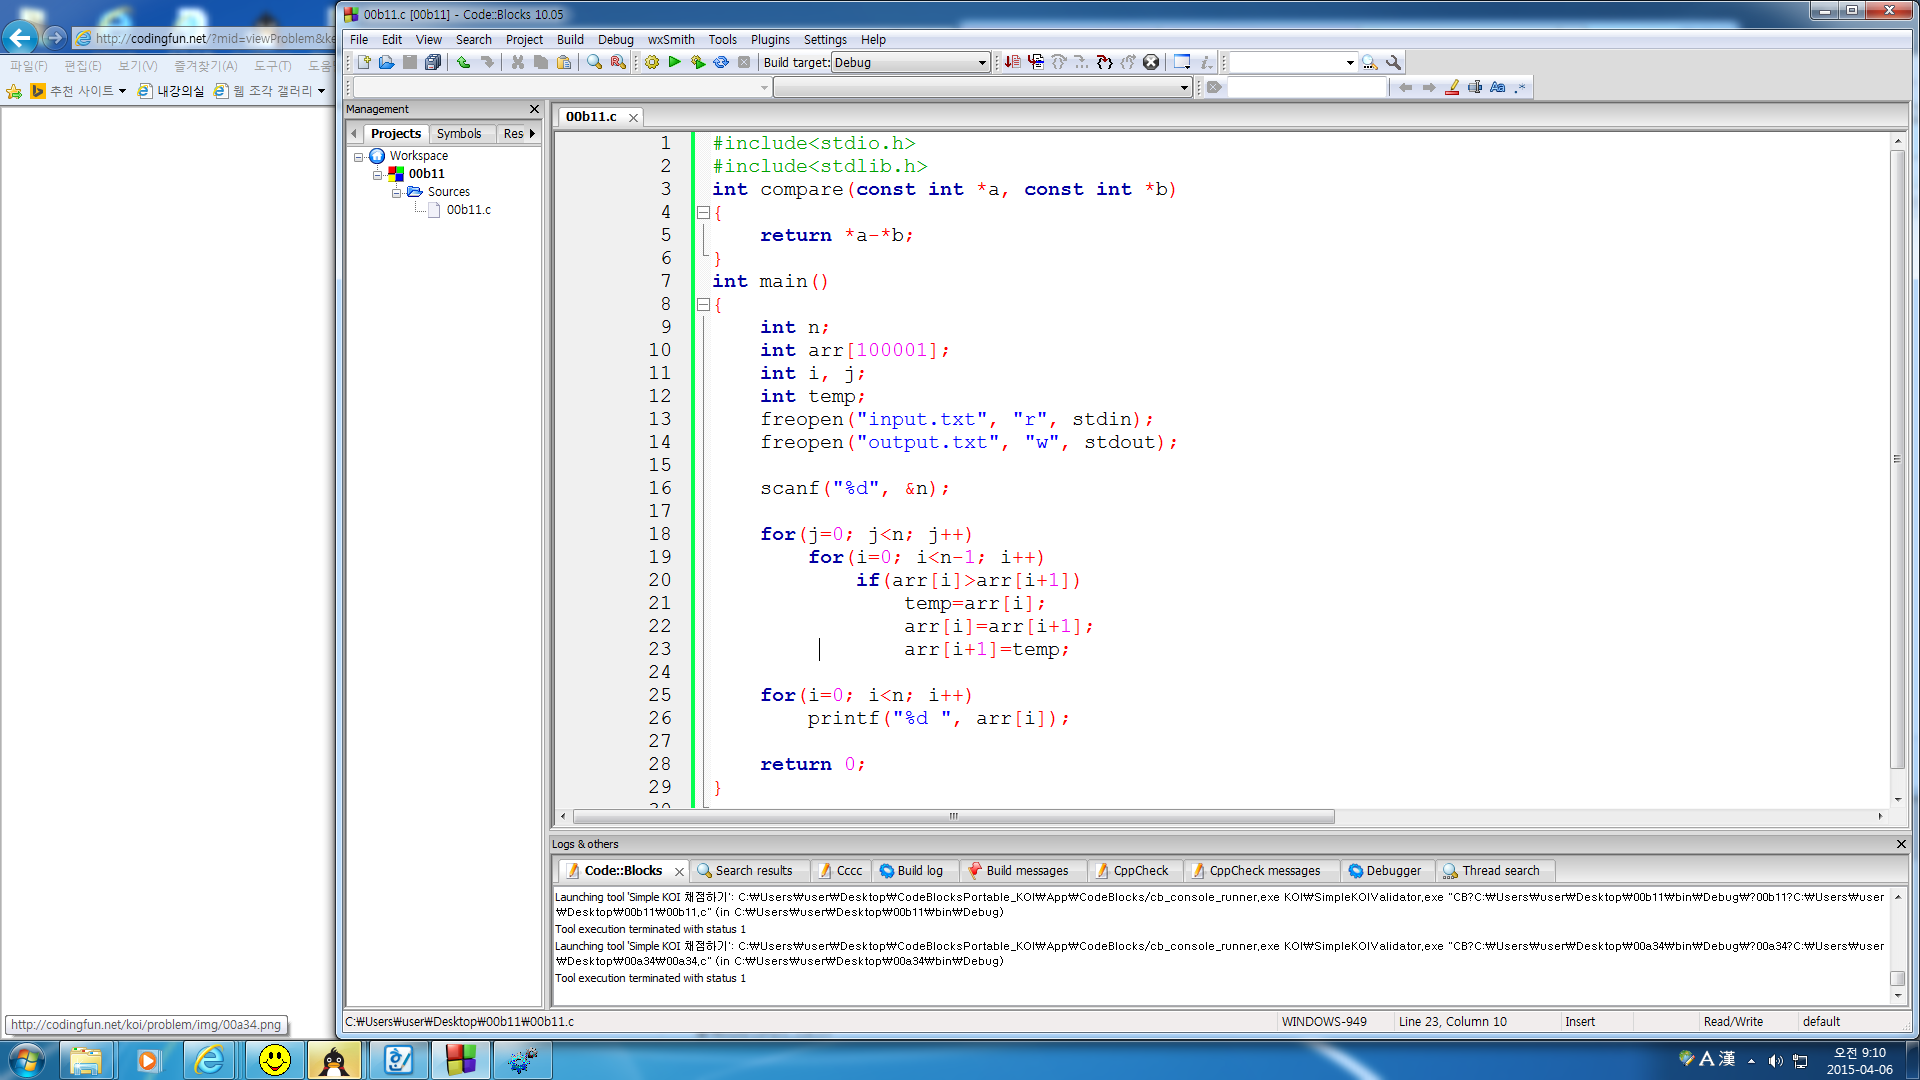1920x1080 pixels.
Task: Undo the last edit using toolbar arrow
Action: click(x=464, y=62)
